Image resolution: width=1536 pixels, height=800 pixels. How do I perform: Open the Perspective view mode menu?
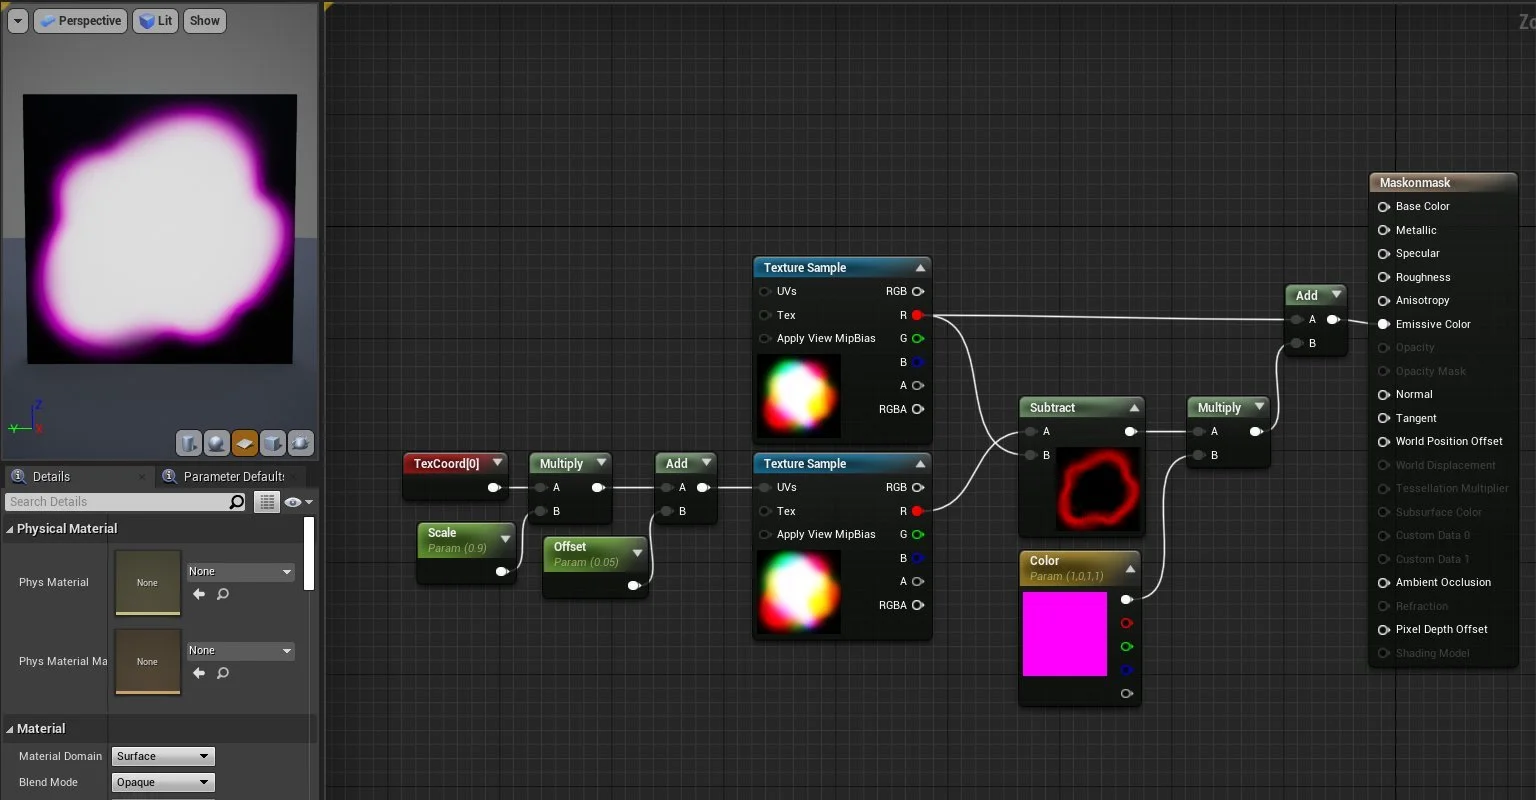[80, 20]
